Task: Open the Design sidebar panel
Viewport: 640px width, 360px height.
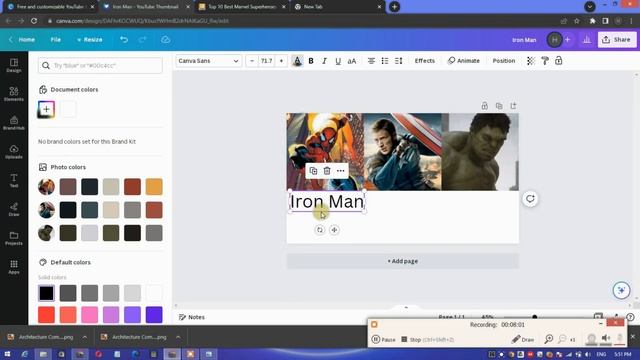Action: click(14, 65)
